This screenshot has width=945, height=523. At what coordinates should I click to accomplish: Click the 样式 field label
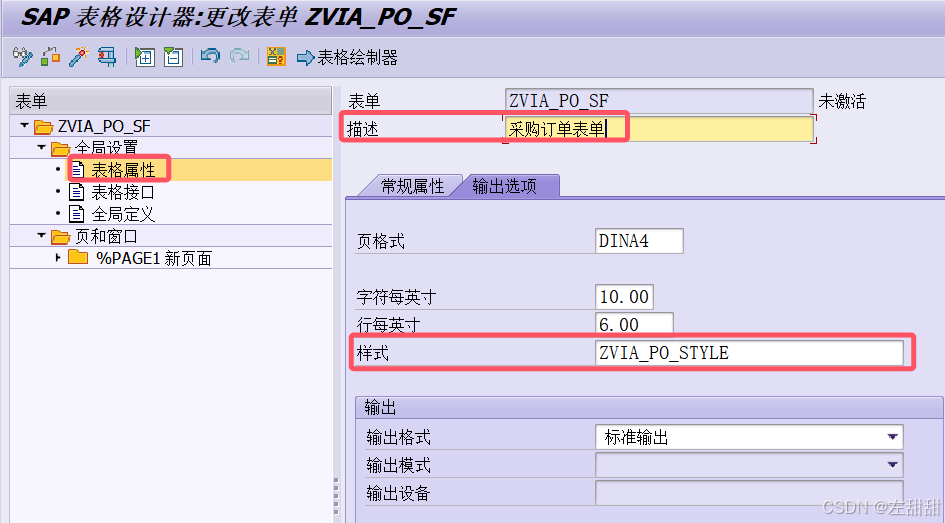point(372,353)
